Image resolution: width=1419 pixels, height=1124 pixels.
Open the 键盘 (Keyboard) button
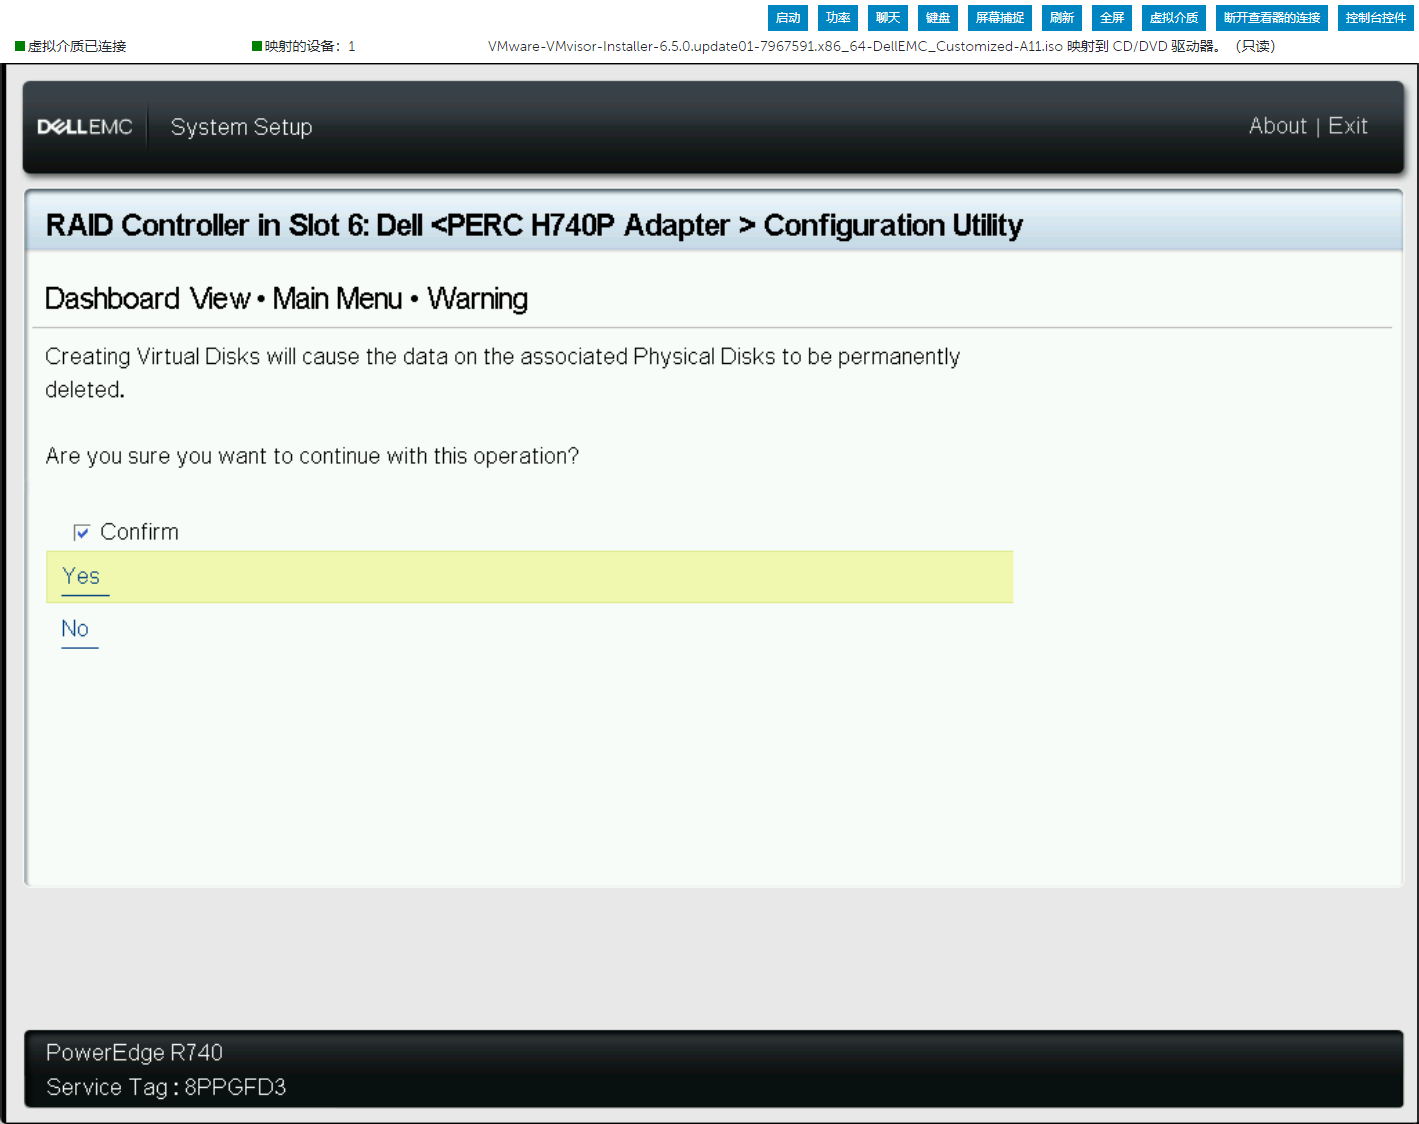pos(938,18)
